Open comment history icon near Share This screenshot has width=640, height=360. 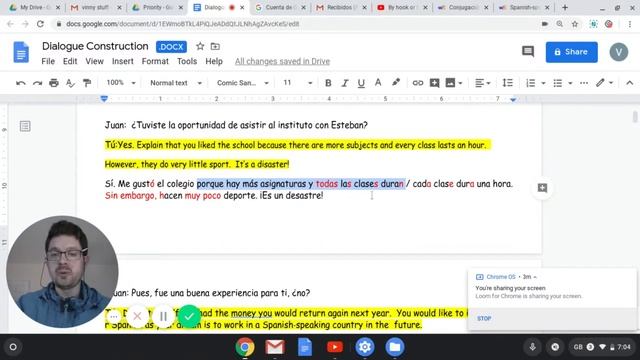528,51
